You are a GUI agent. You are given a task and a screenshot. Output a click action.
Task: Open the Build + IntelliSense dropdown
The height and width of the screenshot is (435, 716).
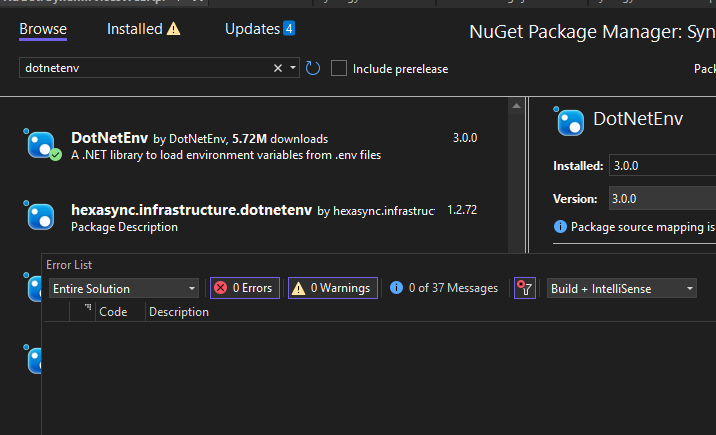click(x=621, y=288)
